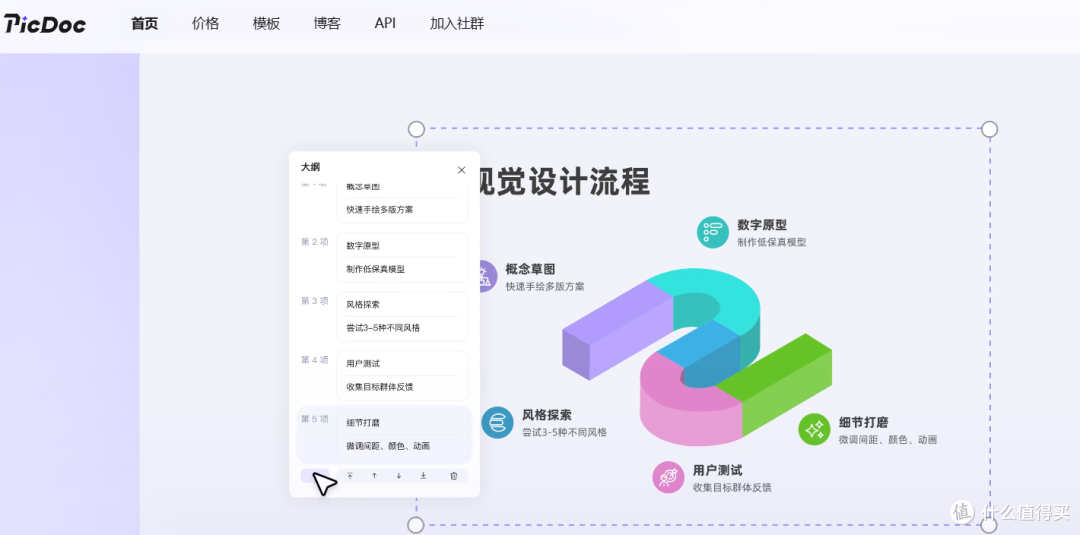Select the 第 4 项 label
Image resolution: width=1080 pixels, height=535 pixels.
click(x=315, y=359)
